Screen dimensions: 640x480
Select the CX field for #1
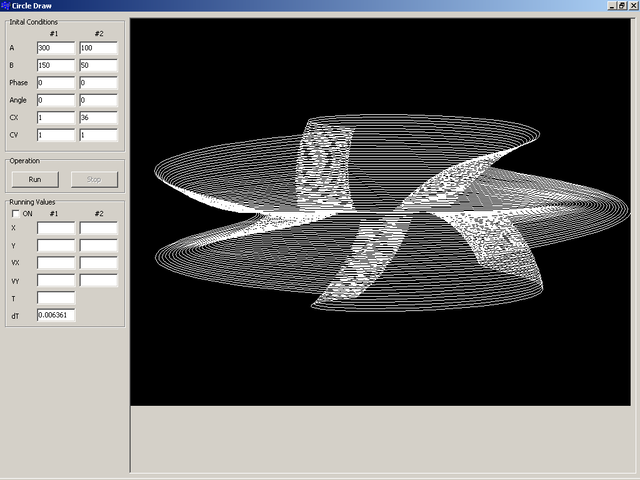point(56,118)
